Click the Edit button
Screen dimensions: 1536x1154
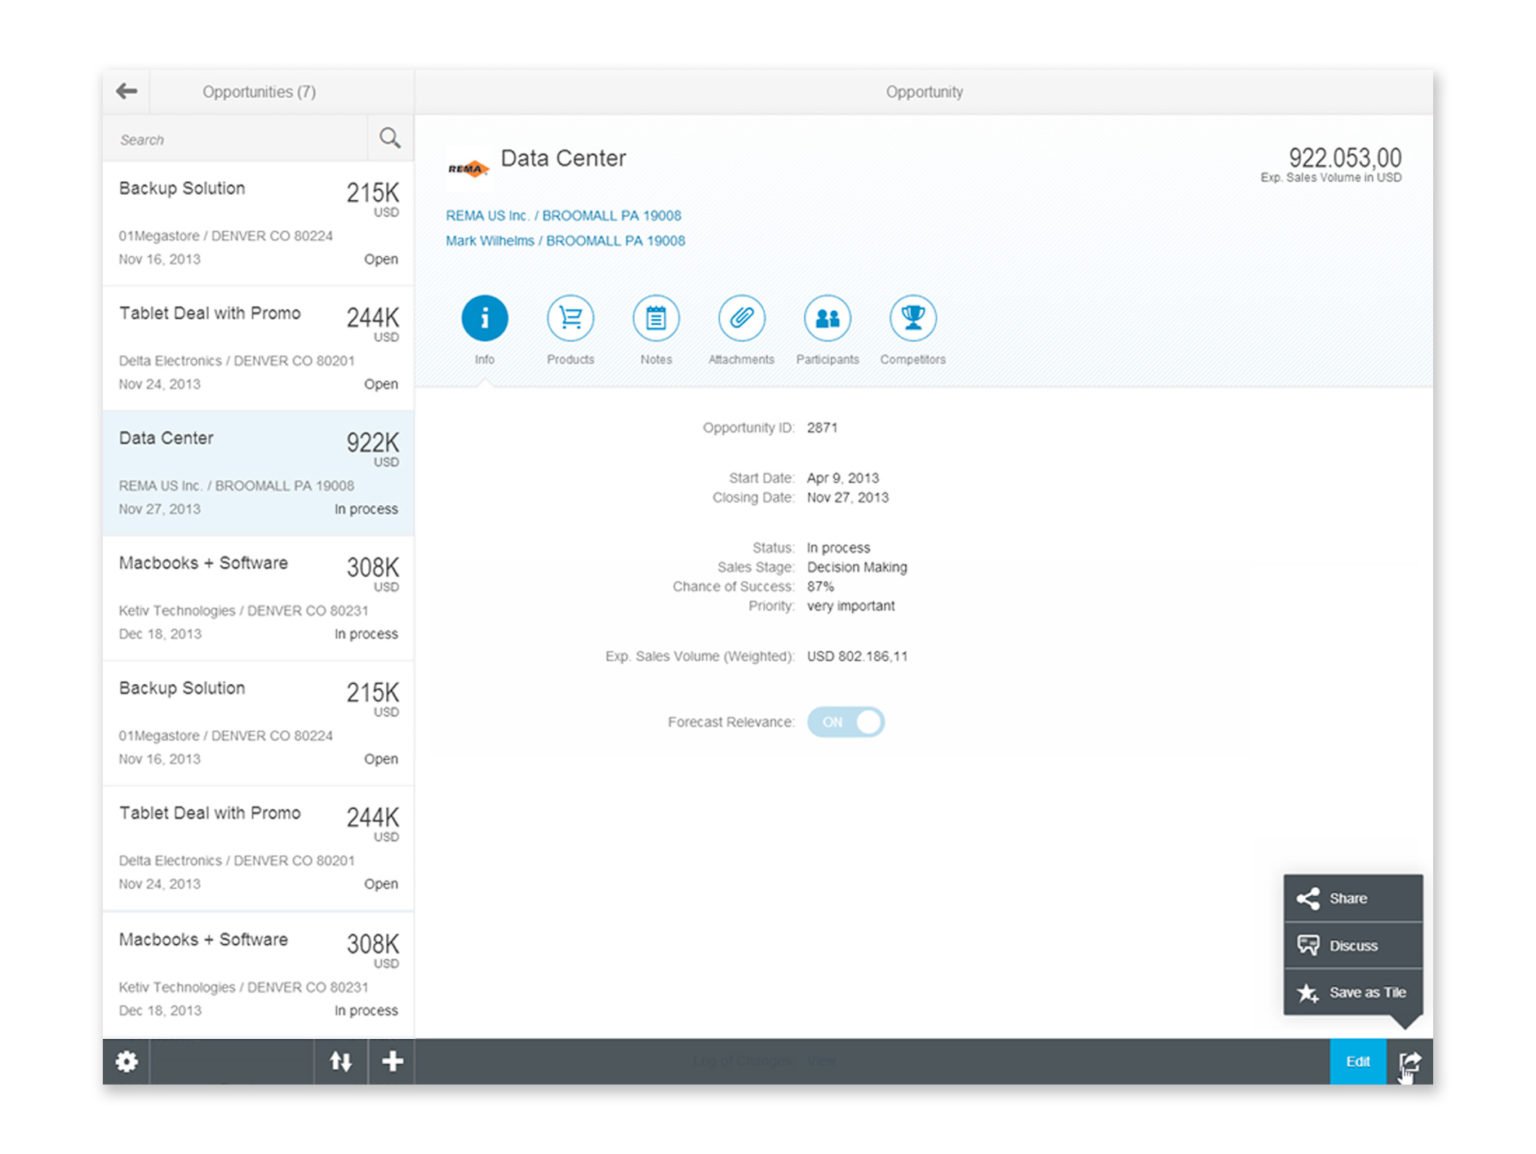[1358, 1061]
